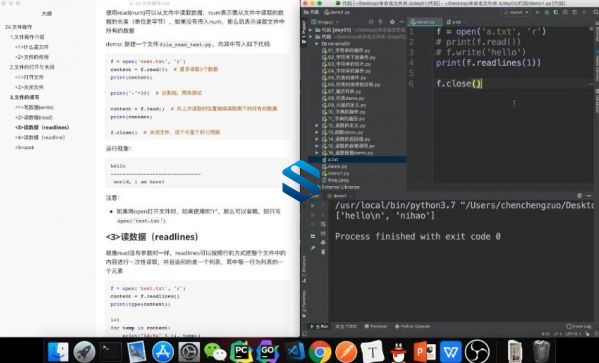Open project panel settings gear
This screenshot has height=363, width=599.
click(x=392, y=22)
